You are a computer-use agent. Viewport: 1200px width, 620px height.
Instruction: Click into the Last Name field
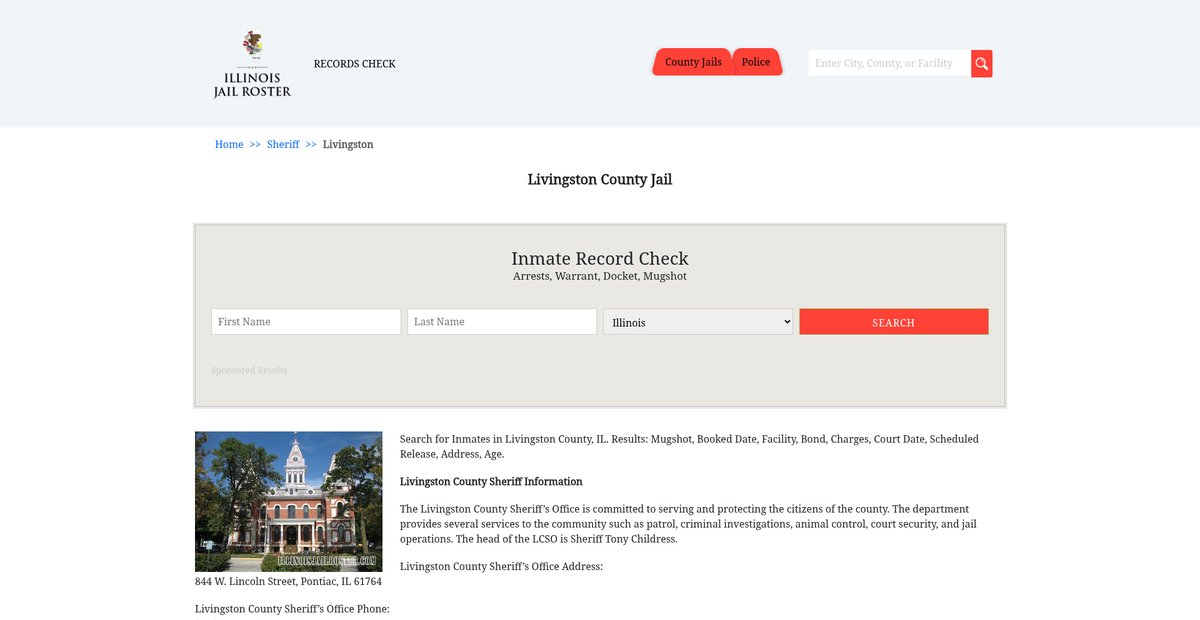[x=502, y=322]
